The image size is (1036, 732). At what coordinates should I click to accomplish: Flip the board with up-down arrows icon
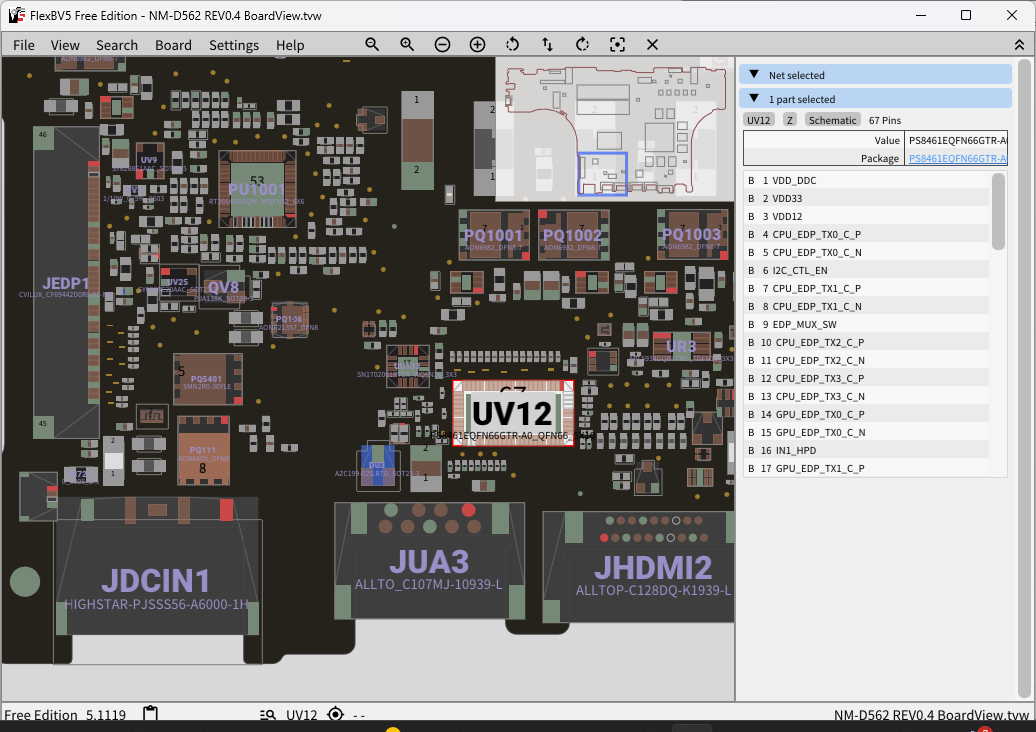coord(547,45)
